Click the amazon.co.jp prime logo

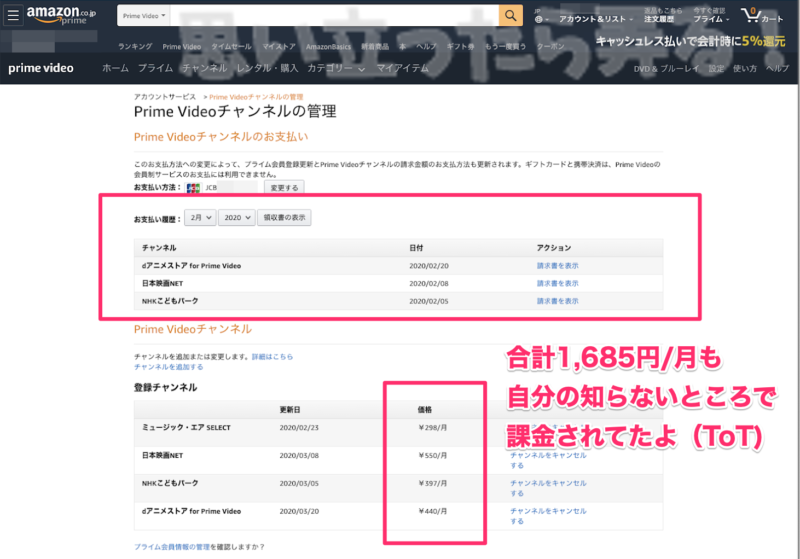pyautogui.click(x=61, y=15)
